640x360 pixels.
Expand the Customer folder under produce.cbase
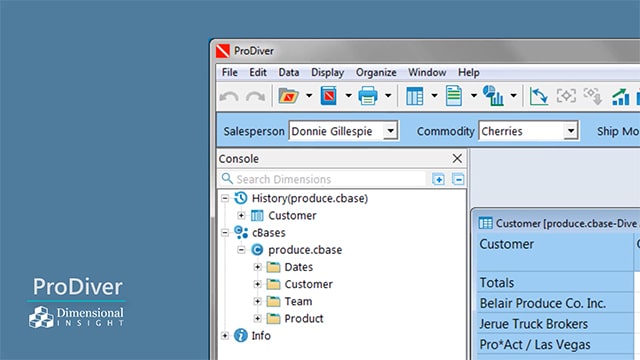(x=258, y=284)
